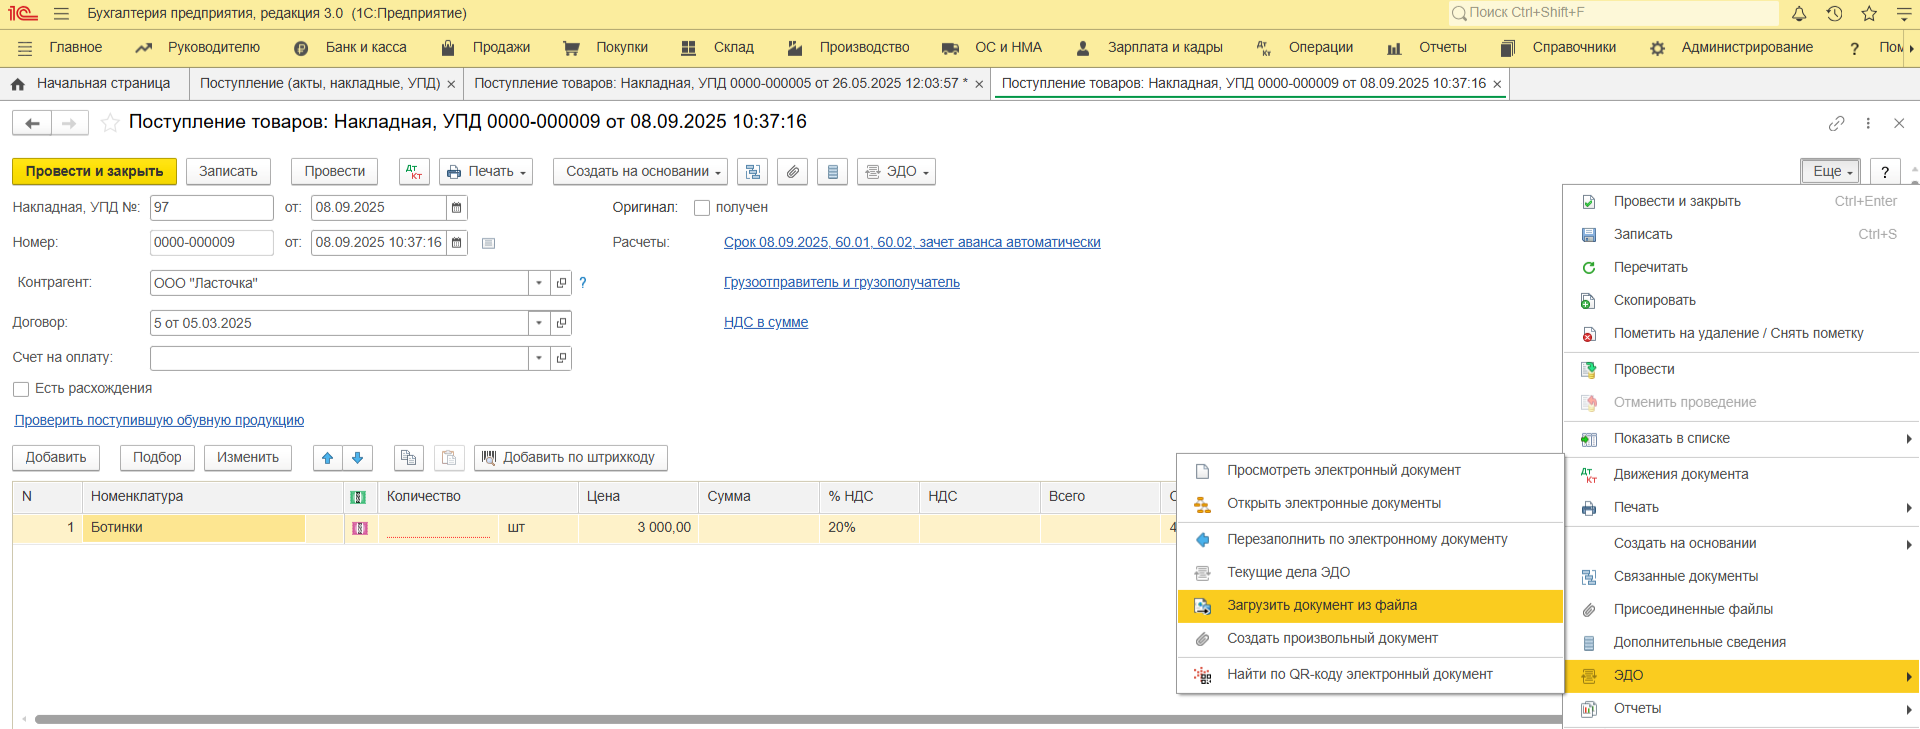Open the НДС в сумме link
The image size is (1920, 729).
pyautogui.click(x=766, y=323)
